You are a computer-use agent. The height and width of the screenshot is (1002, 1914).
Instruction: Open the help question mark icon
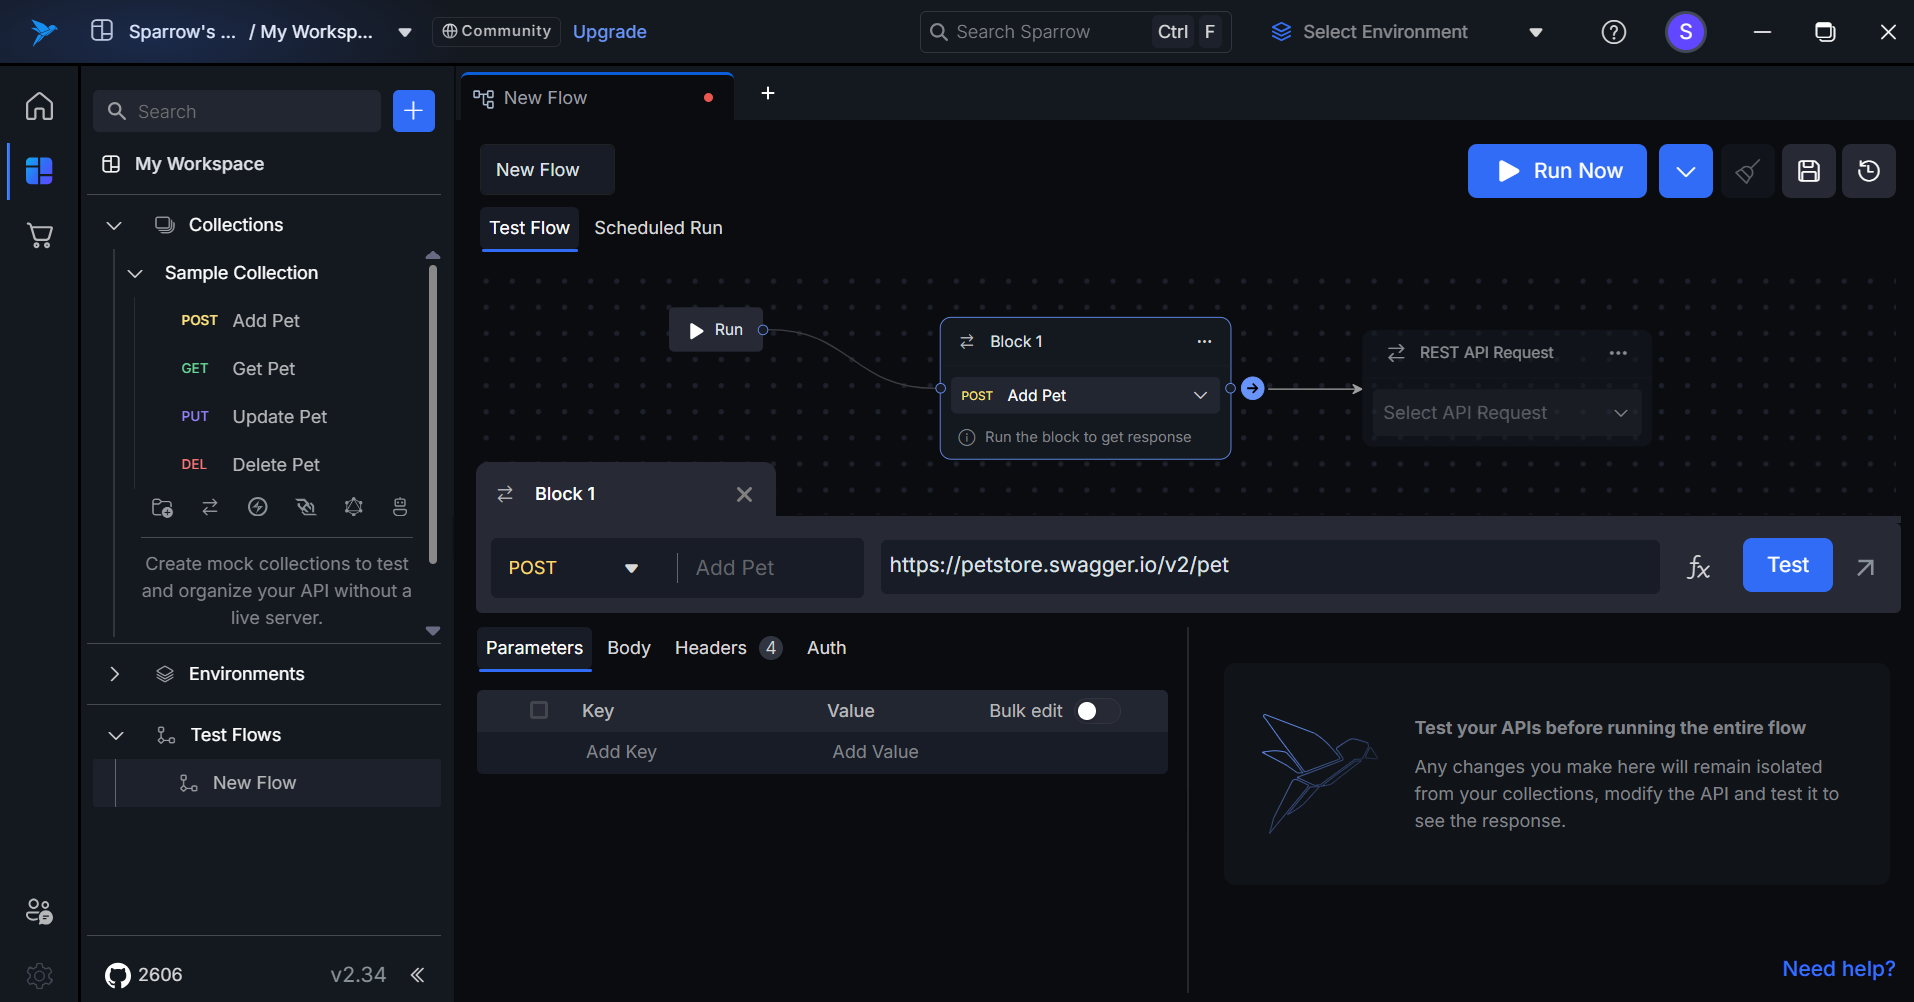(1613, 32)
